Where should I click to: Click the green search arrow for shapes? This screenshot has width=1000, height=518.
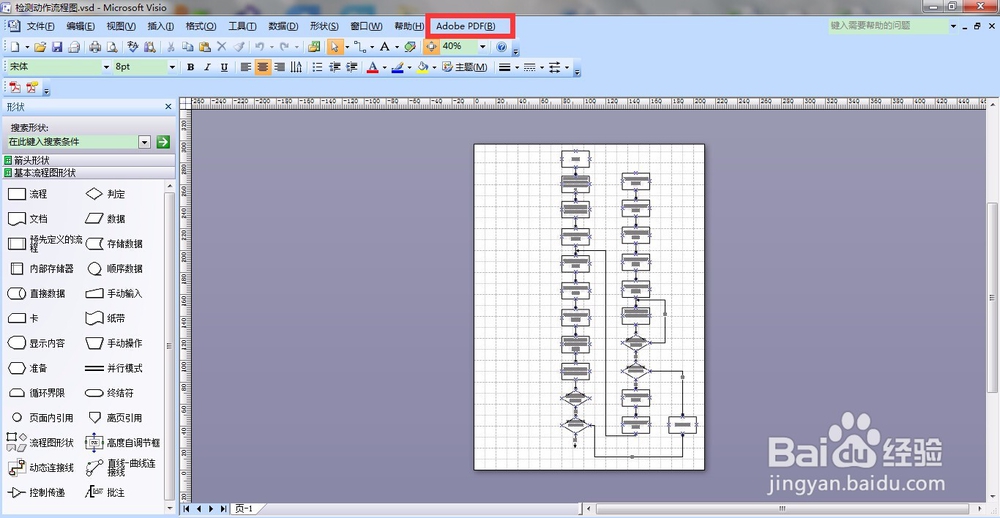coord(163,142)
